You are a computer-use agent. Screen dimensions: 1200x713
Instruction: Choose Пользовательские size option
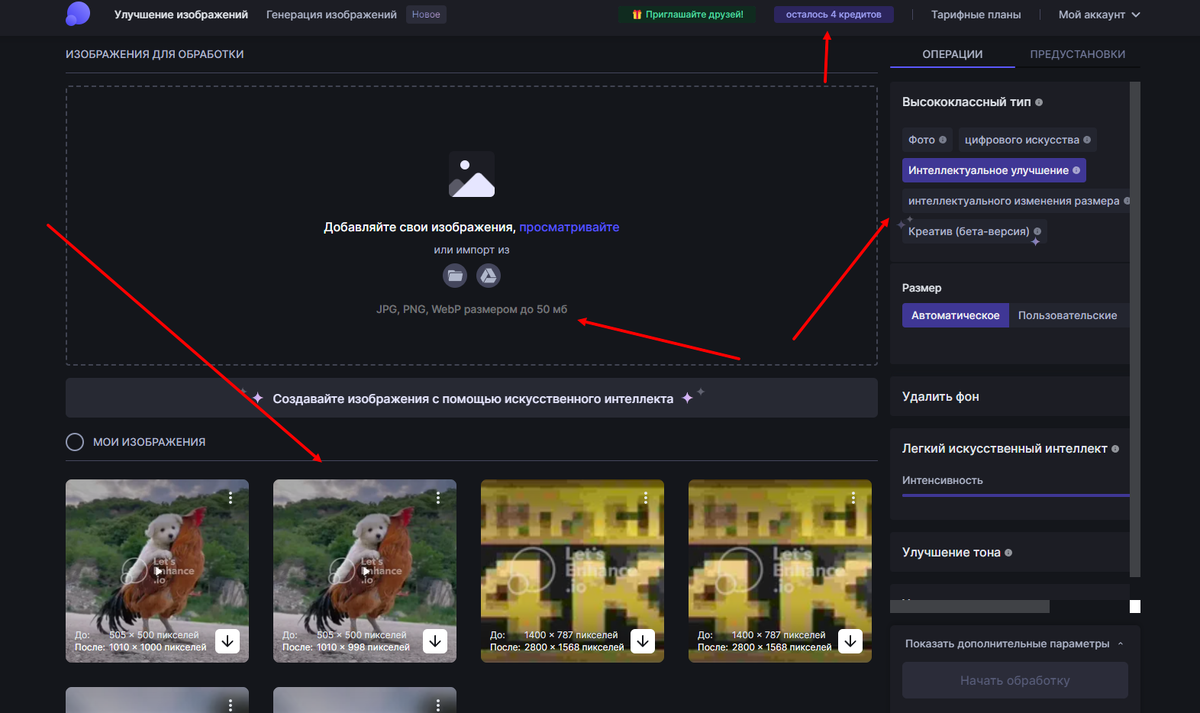1068,315
